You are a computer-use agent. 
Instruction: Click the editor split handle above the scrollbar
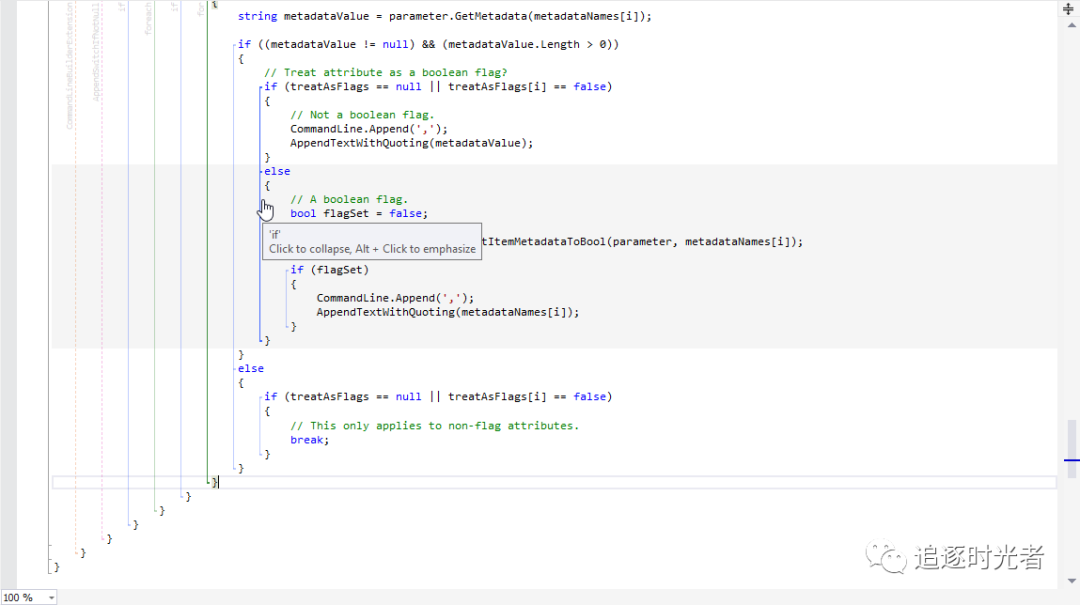(x=1068, y=9)
